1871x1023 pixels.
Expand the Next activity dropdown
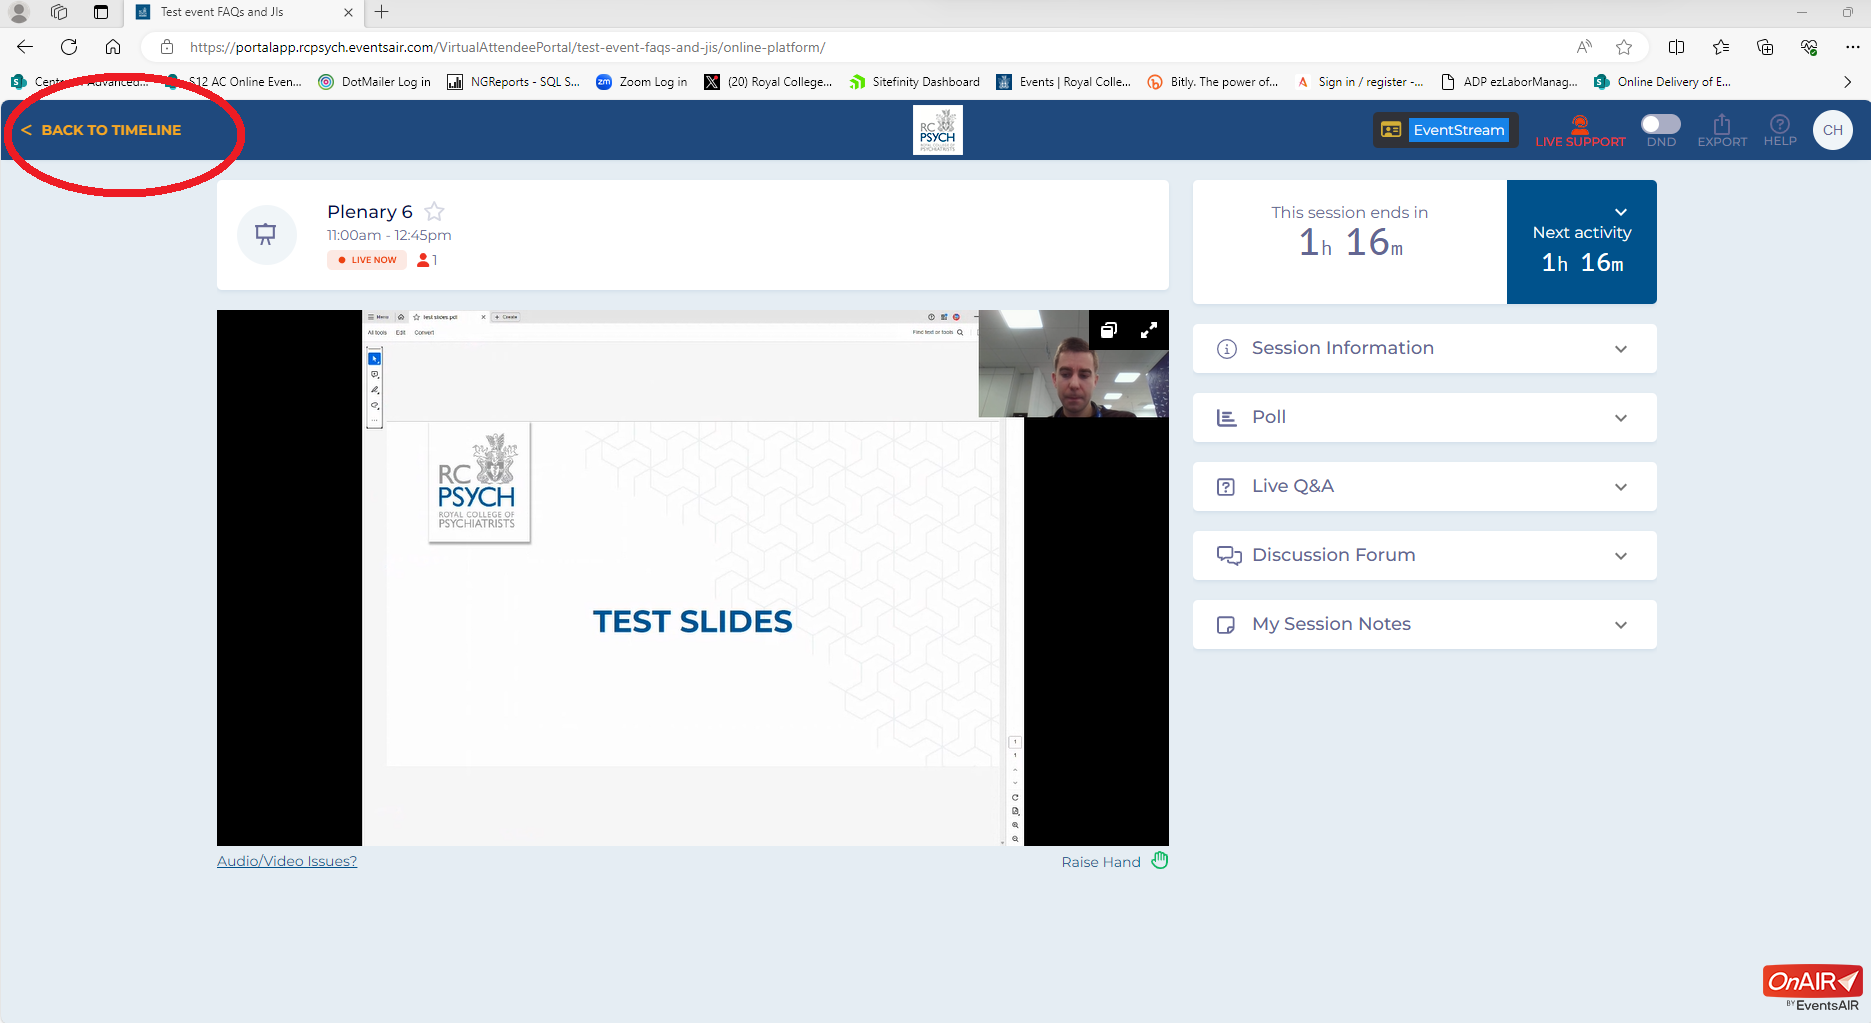point(1620,212)
